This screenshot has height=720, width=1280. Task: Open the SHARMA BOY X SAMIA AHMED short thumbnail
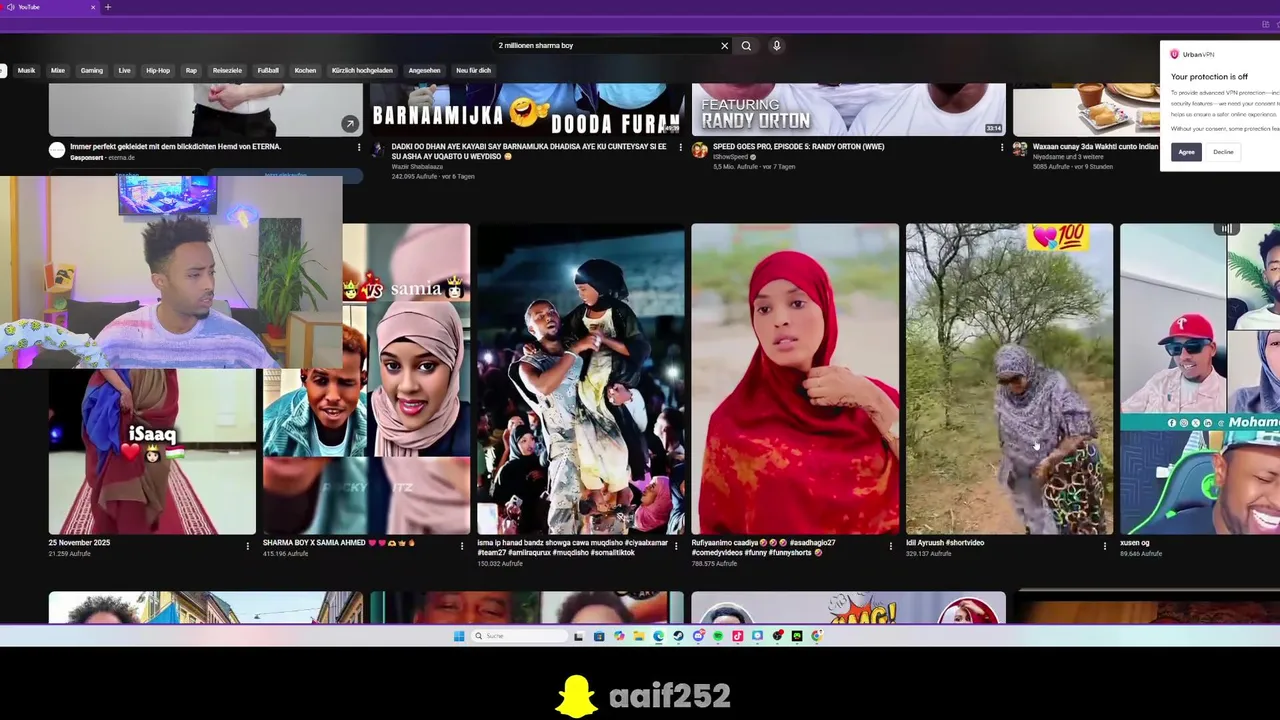[367, 379]
